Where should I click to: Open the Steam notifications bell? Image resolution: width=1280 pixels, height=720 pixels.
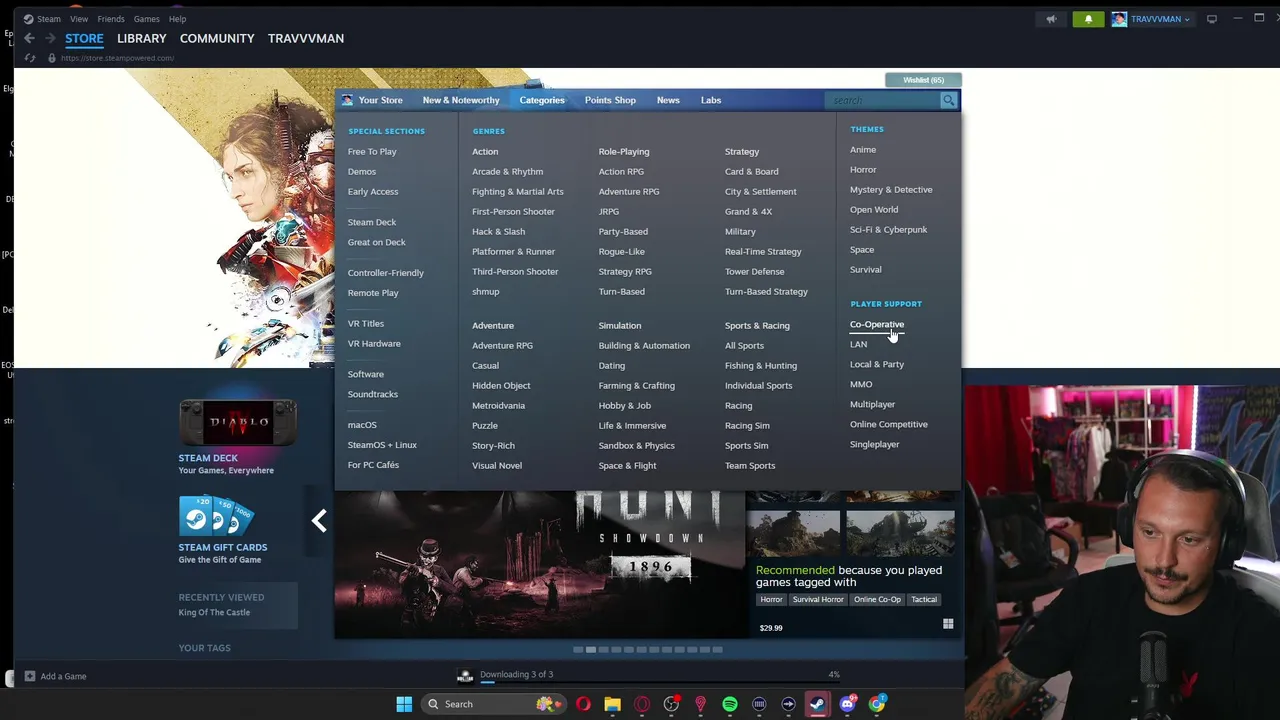(1088, 19)
